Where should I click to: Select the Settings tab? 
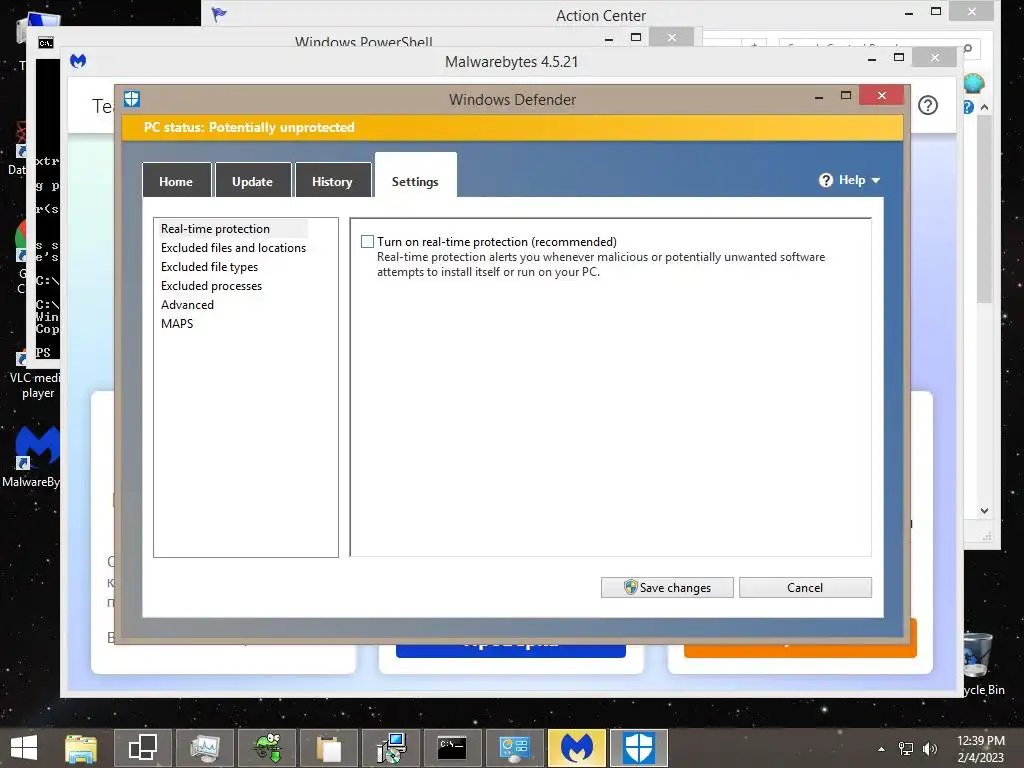tap(415, 176)
